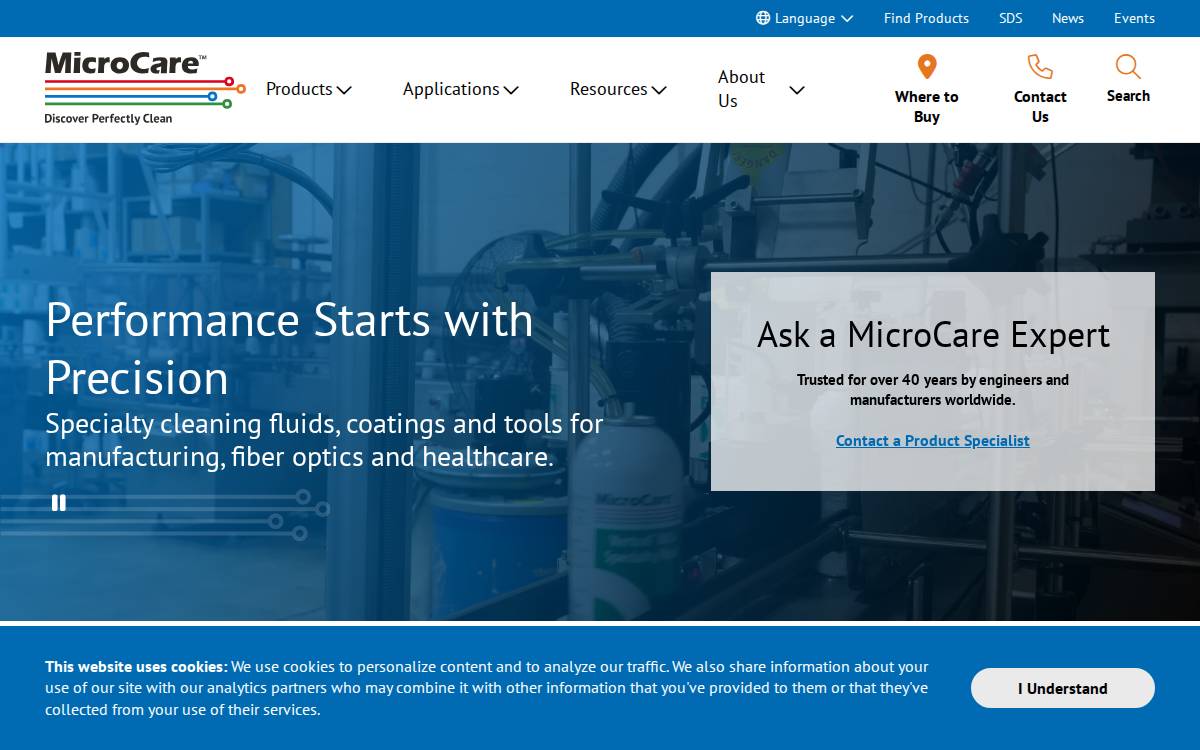Viewport: 1200px width, 750px height.
Task: Expand the Resources menu chevron
Action: [x=659, y=90]
